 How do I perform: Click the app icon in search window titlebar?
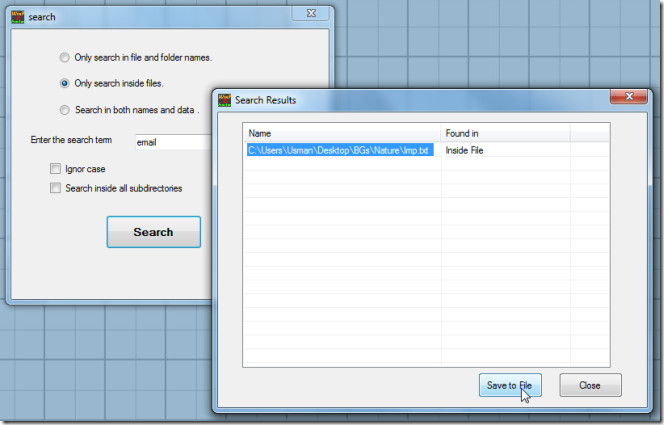point(17,17)
